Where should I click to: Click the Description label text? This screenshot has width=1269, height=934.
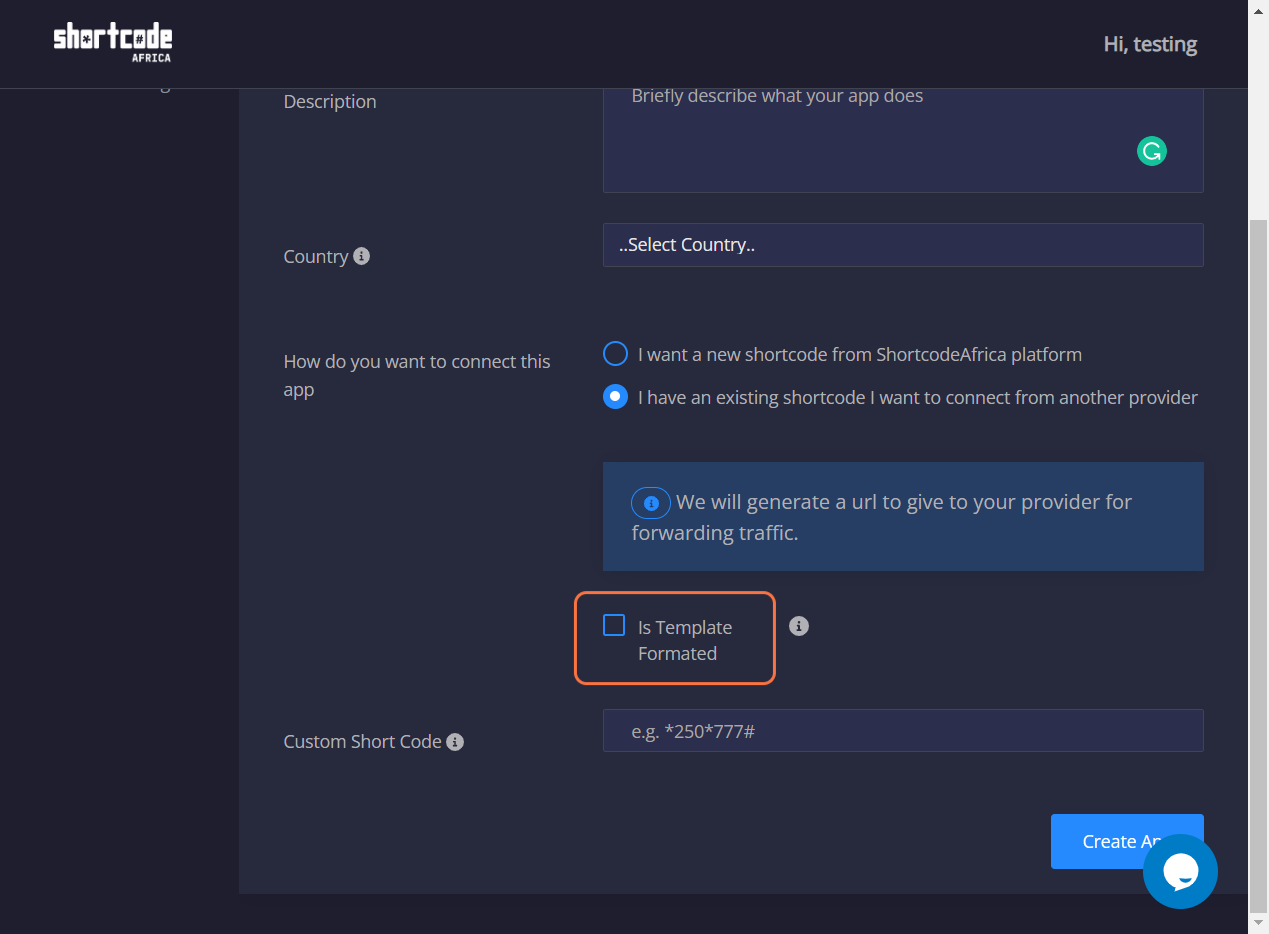click(x=330, y=101)
